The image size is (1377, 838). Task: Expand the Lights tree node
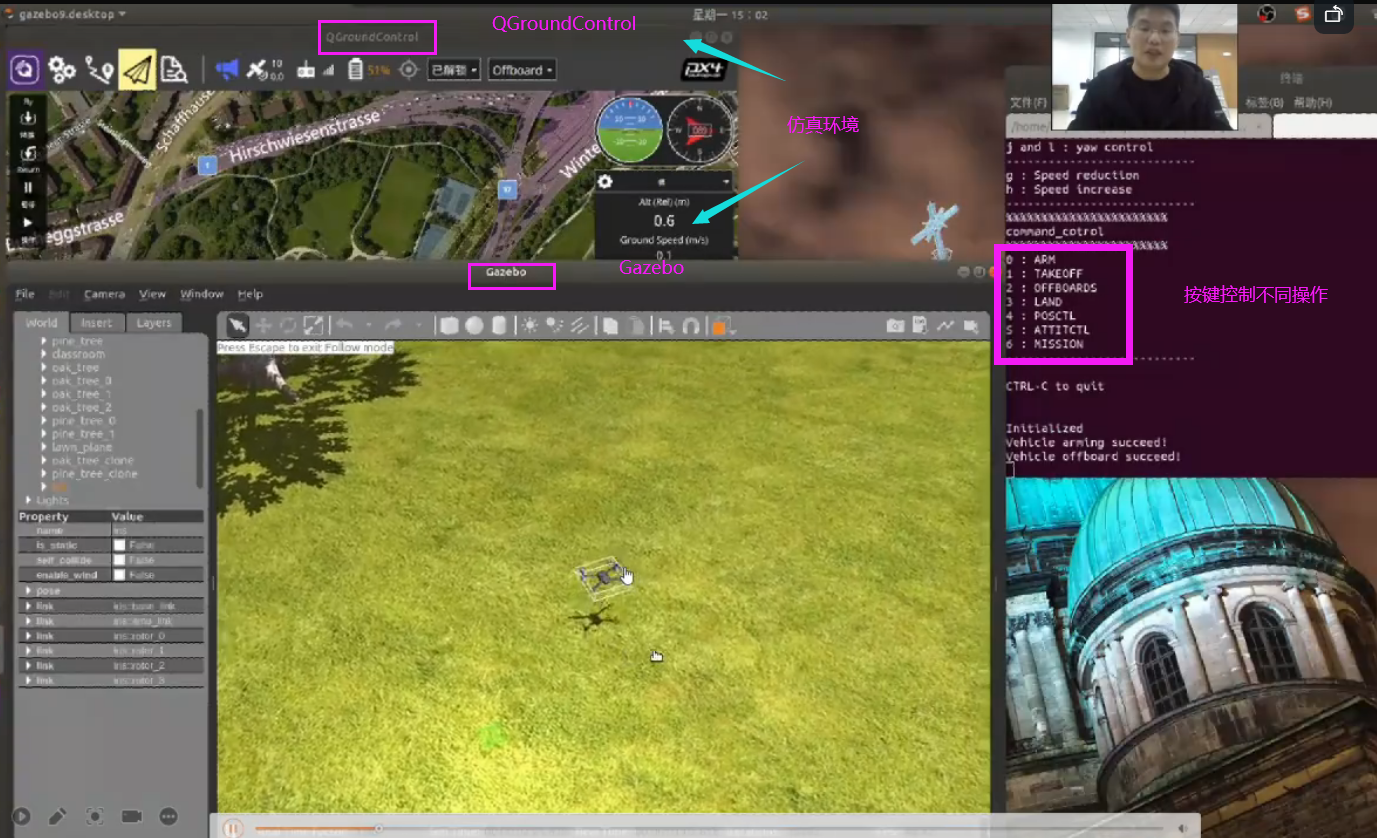(28, 500)
